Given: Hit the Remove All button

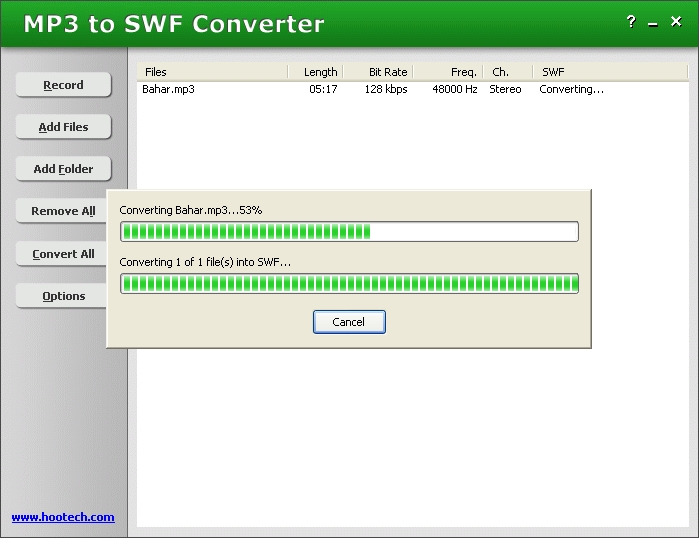Looking at the screenshot, I should coord(63,211).
